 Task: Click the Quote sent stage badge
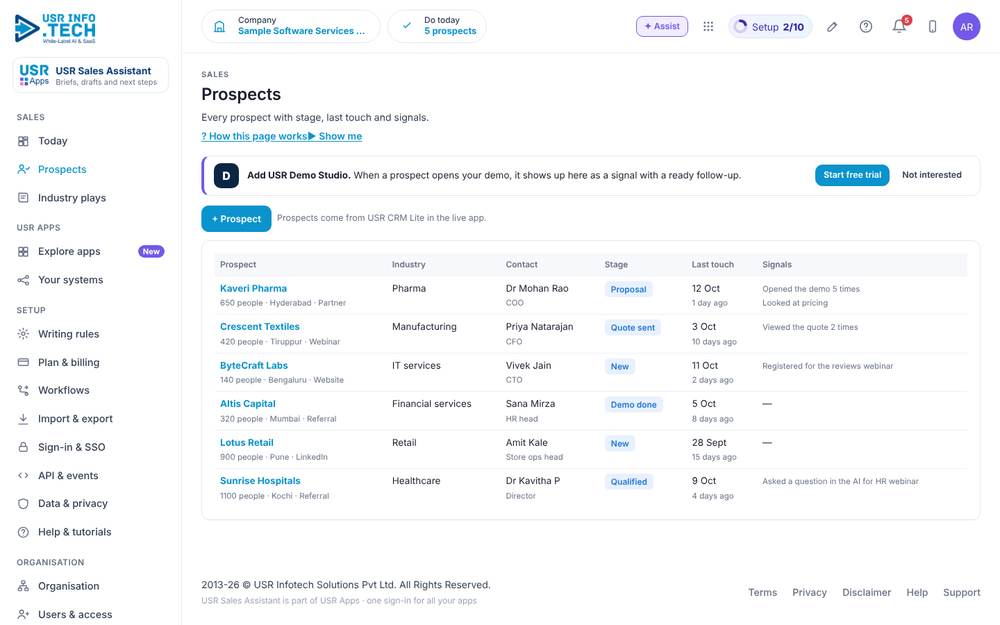coord(633,327)
